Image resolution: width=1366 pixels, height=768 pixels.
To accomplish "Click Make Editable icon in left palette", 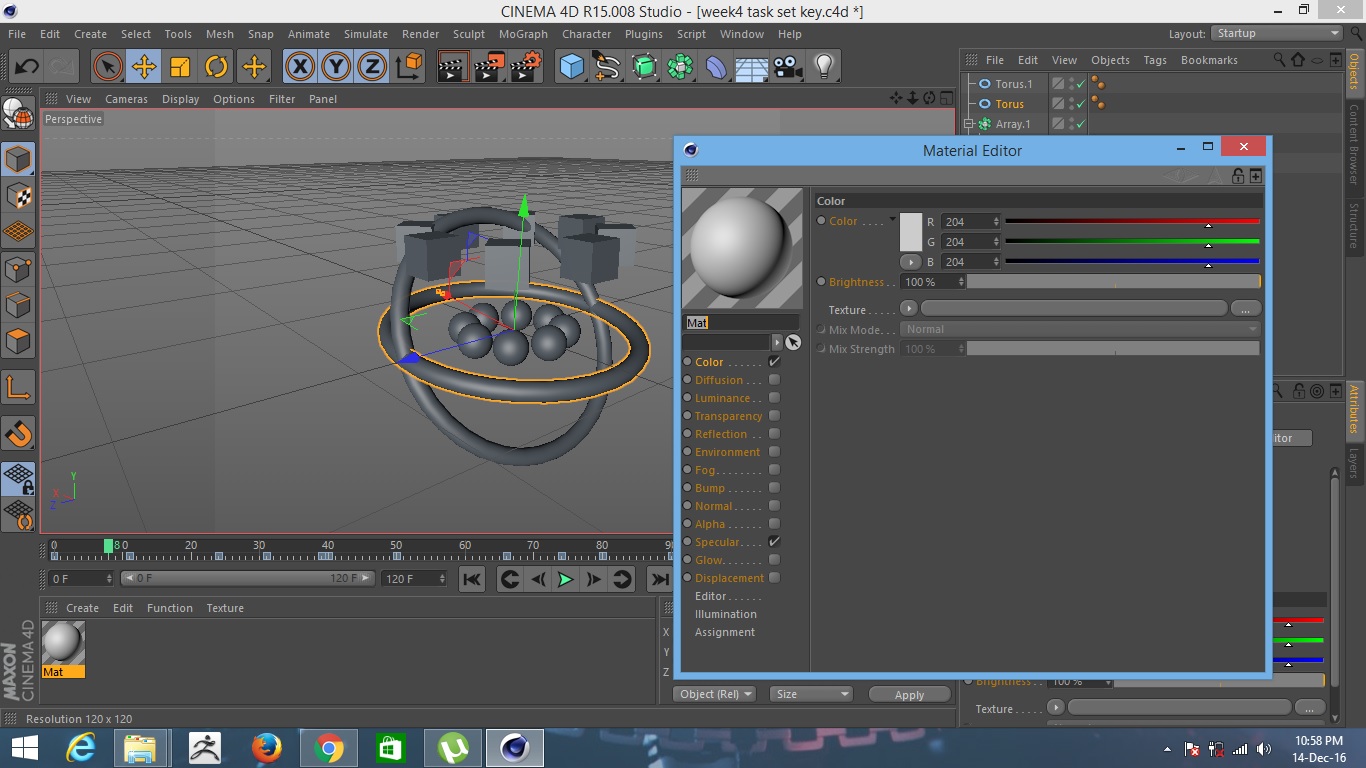I will (x=18, y=115).
